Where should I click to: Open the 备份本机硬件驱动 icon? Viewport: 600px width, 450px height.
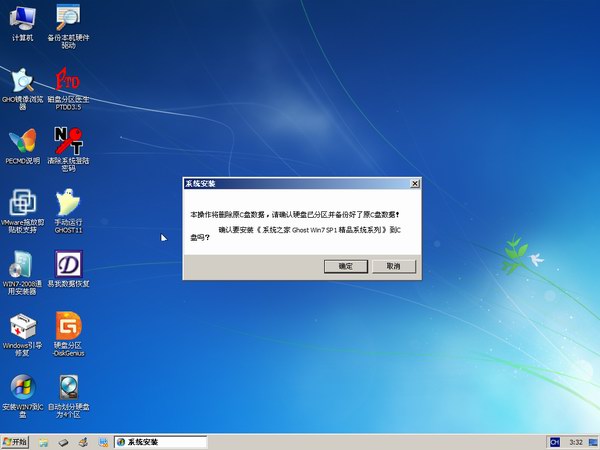(68, 18)
